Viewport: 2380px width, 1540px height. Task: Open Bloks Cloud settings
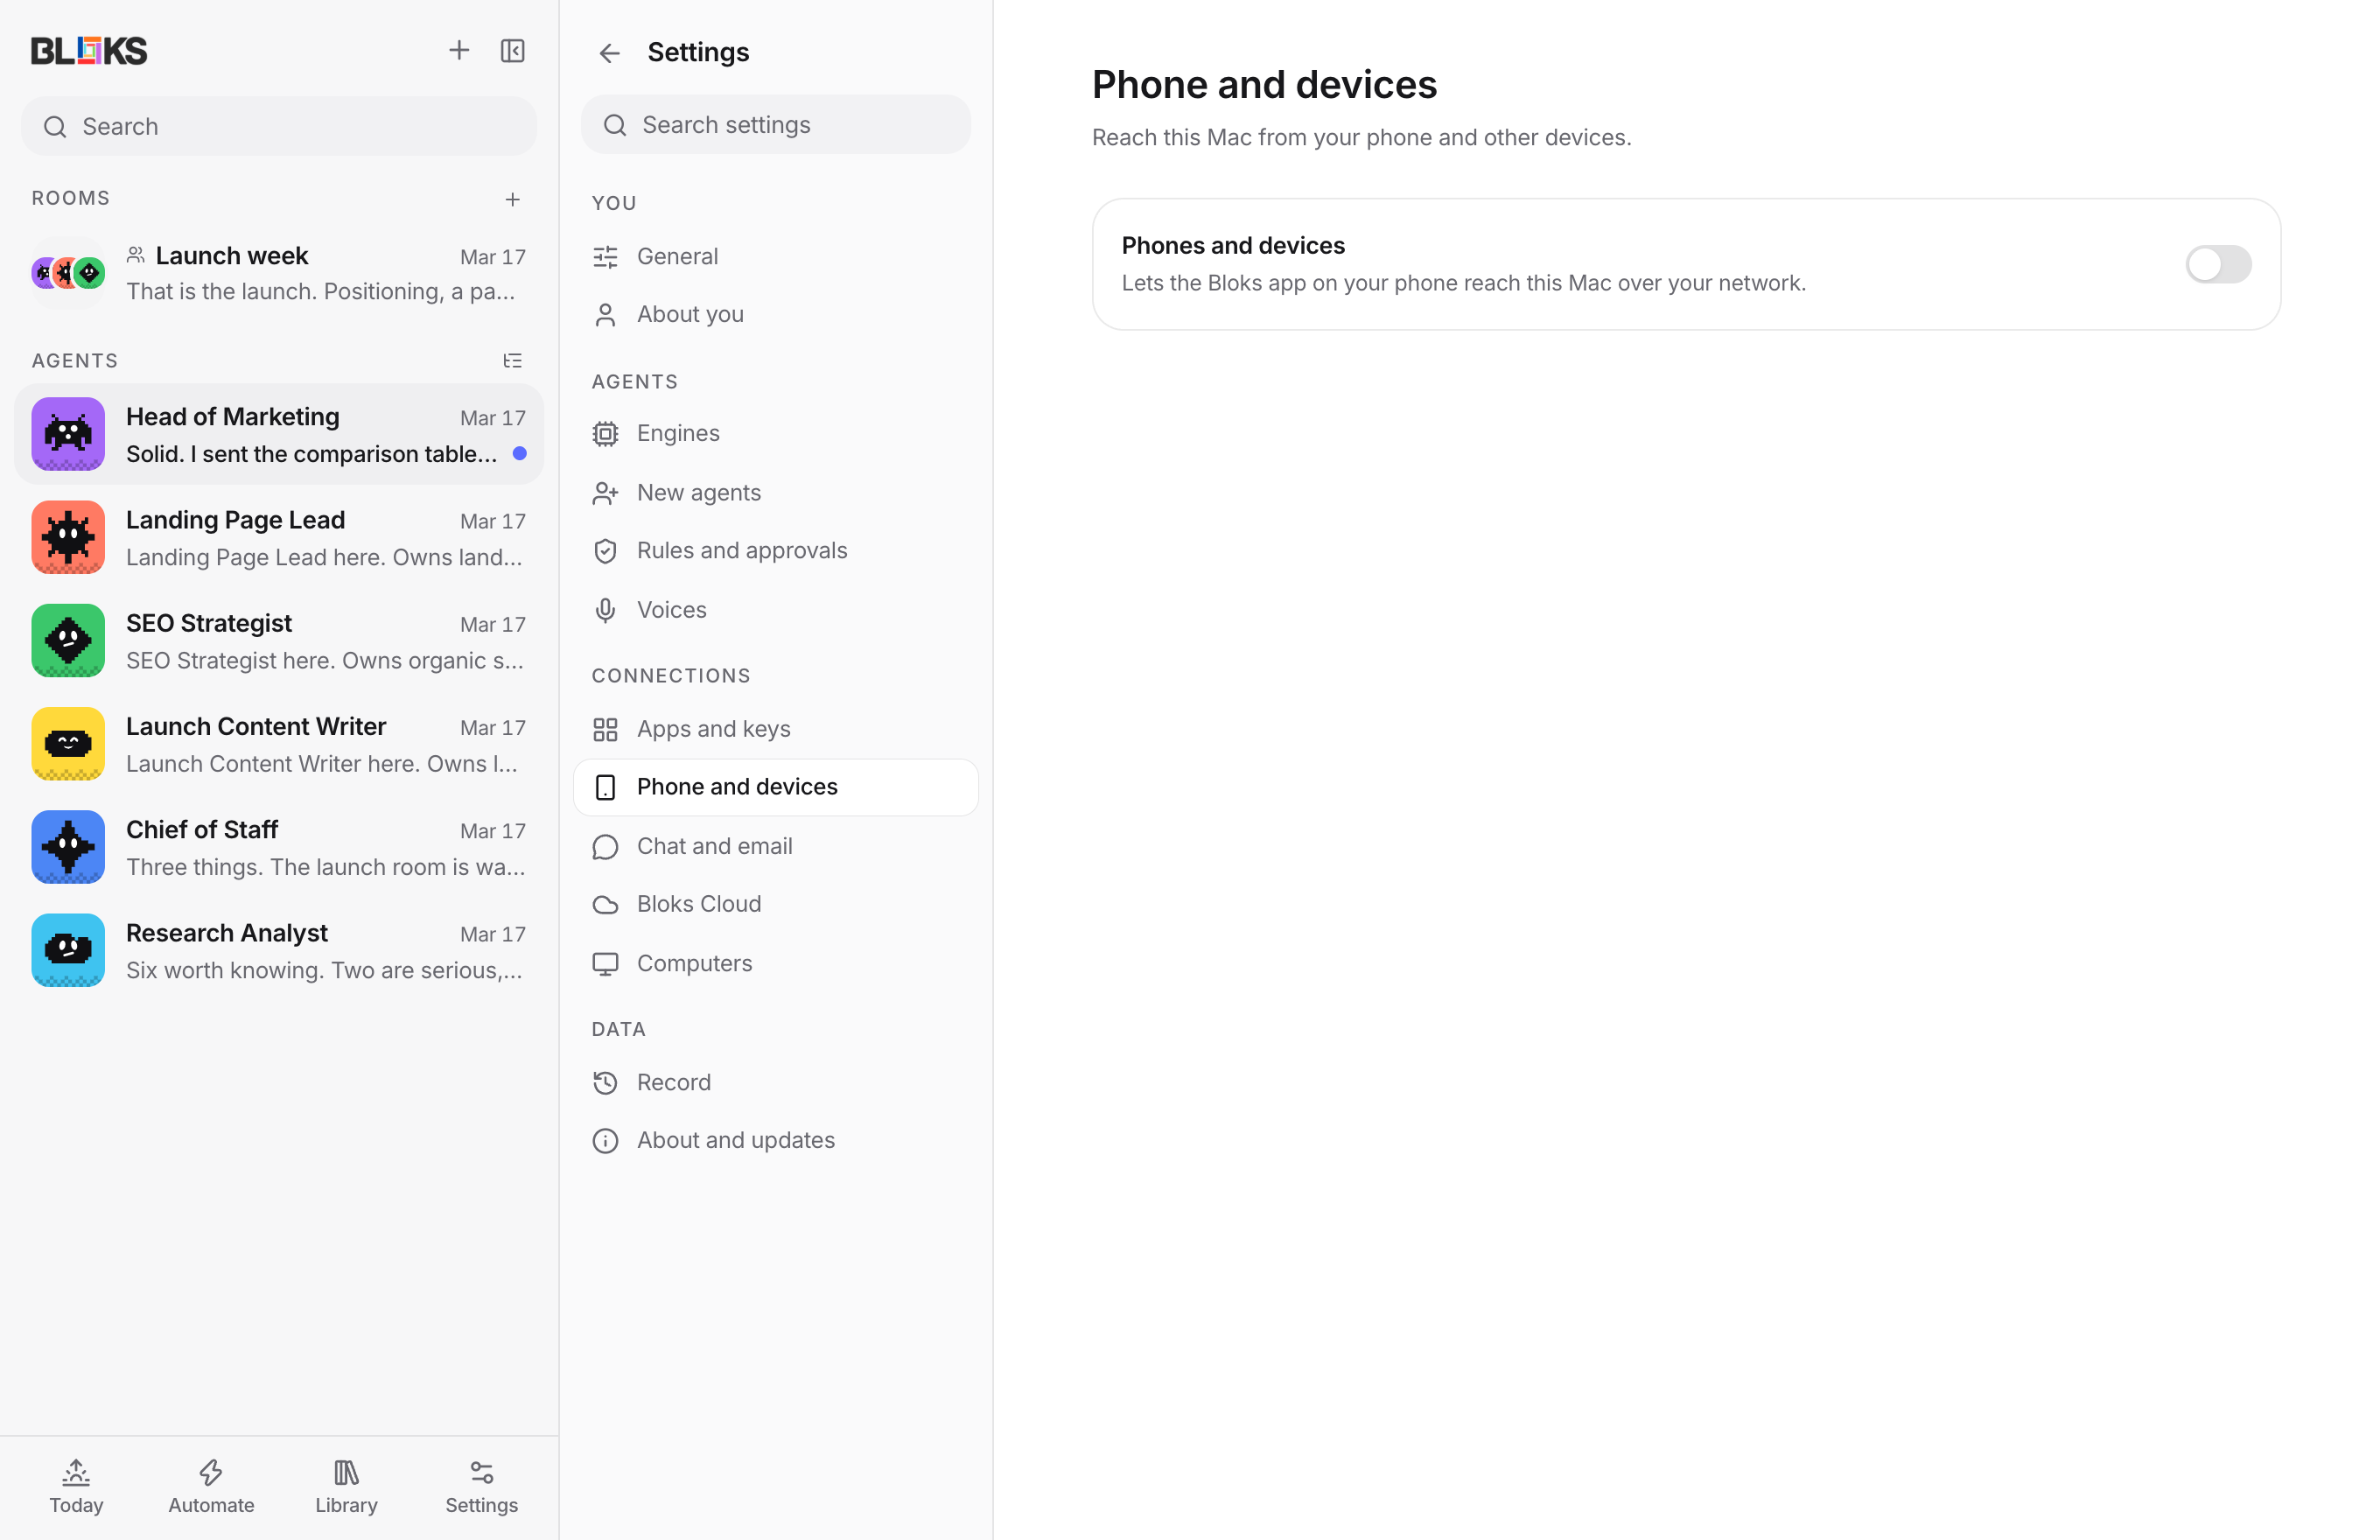775,904
